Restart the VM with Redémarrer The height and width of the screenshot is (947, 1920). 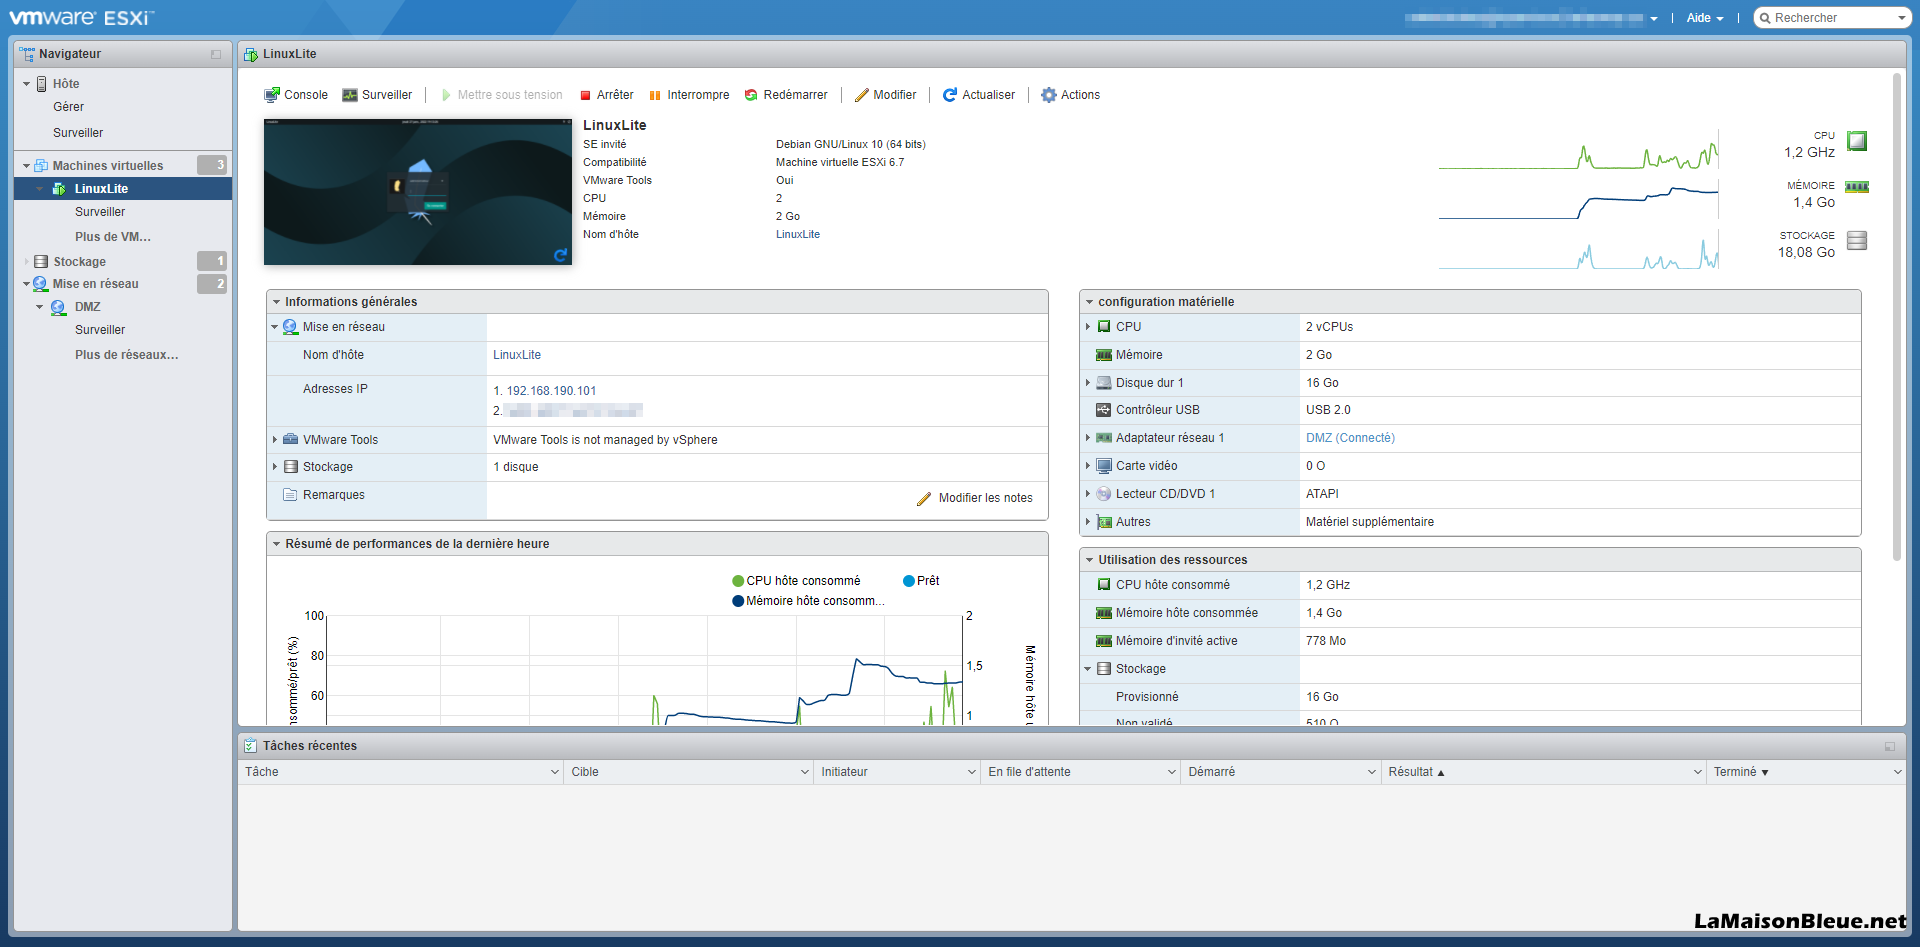coord(786,95)
